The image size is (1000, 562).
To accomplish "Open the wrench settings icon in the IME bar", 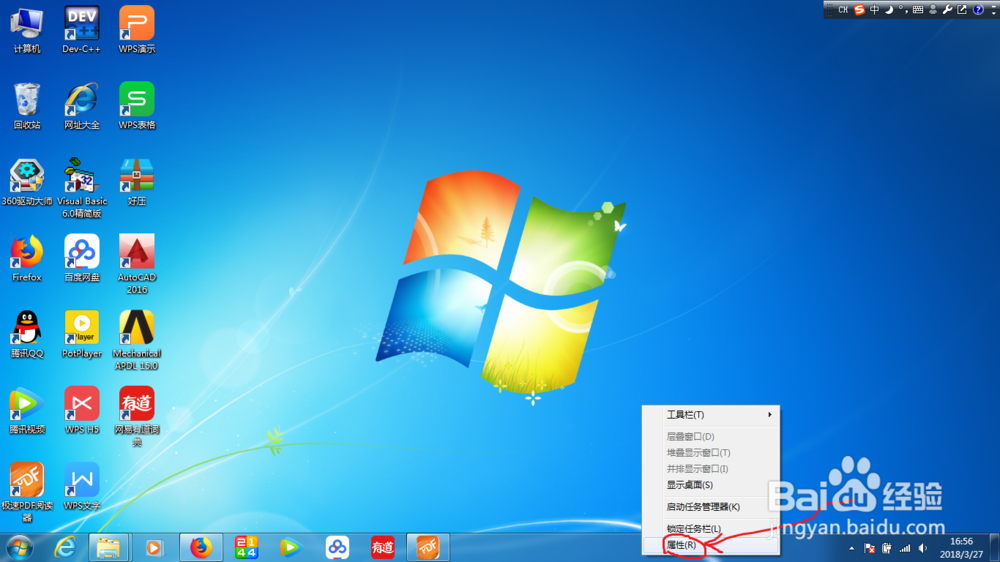I will click(947, 10).
